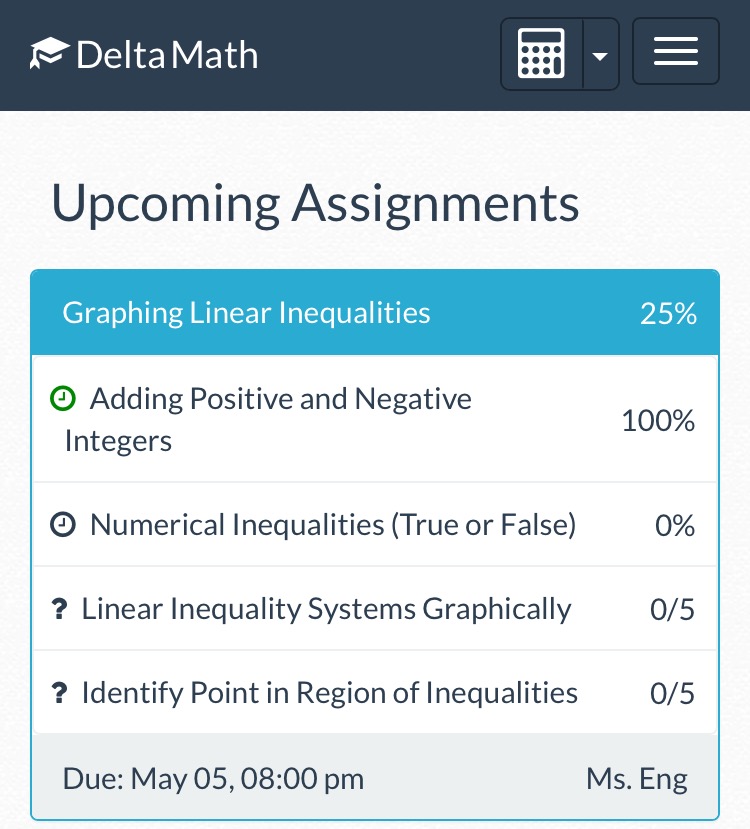Click the DeltaMath brand name text
The image size is (750, 829).
(167, 55)
